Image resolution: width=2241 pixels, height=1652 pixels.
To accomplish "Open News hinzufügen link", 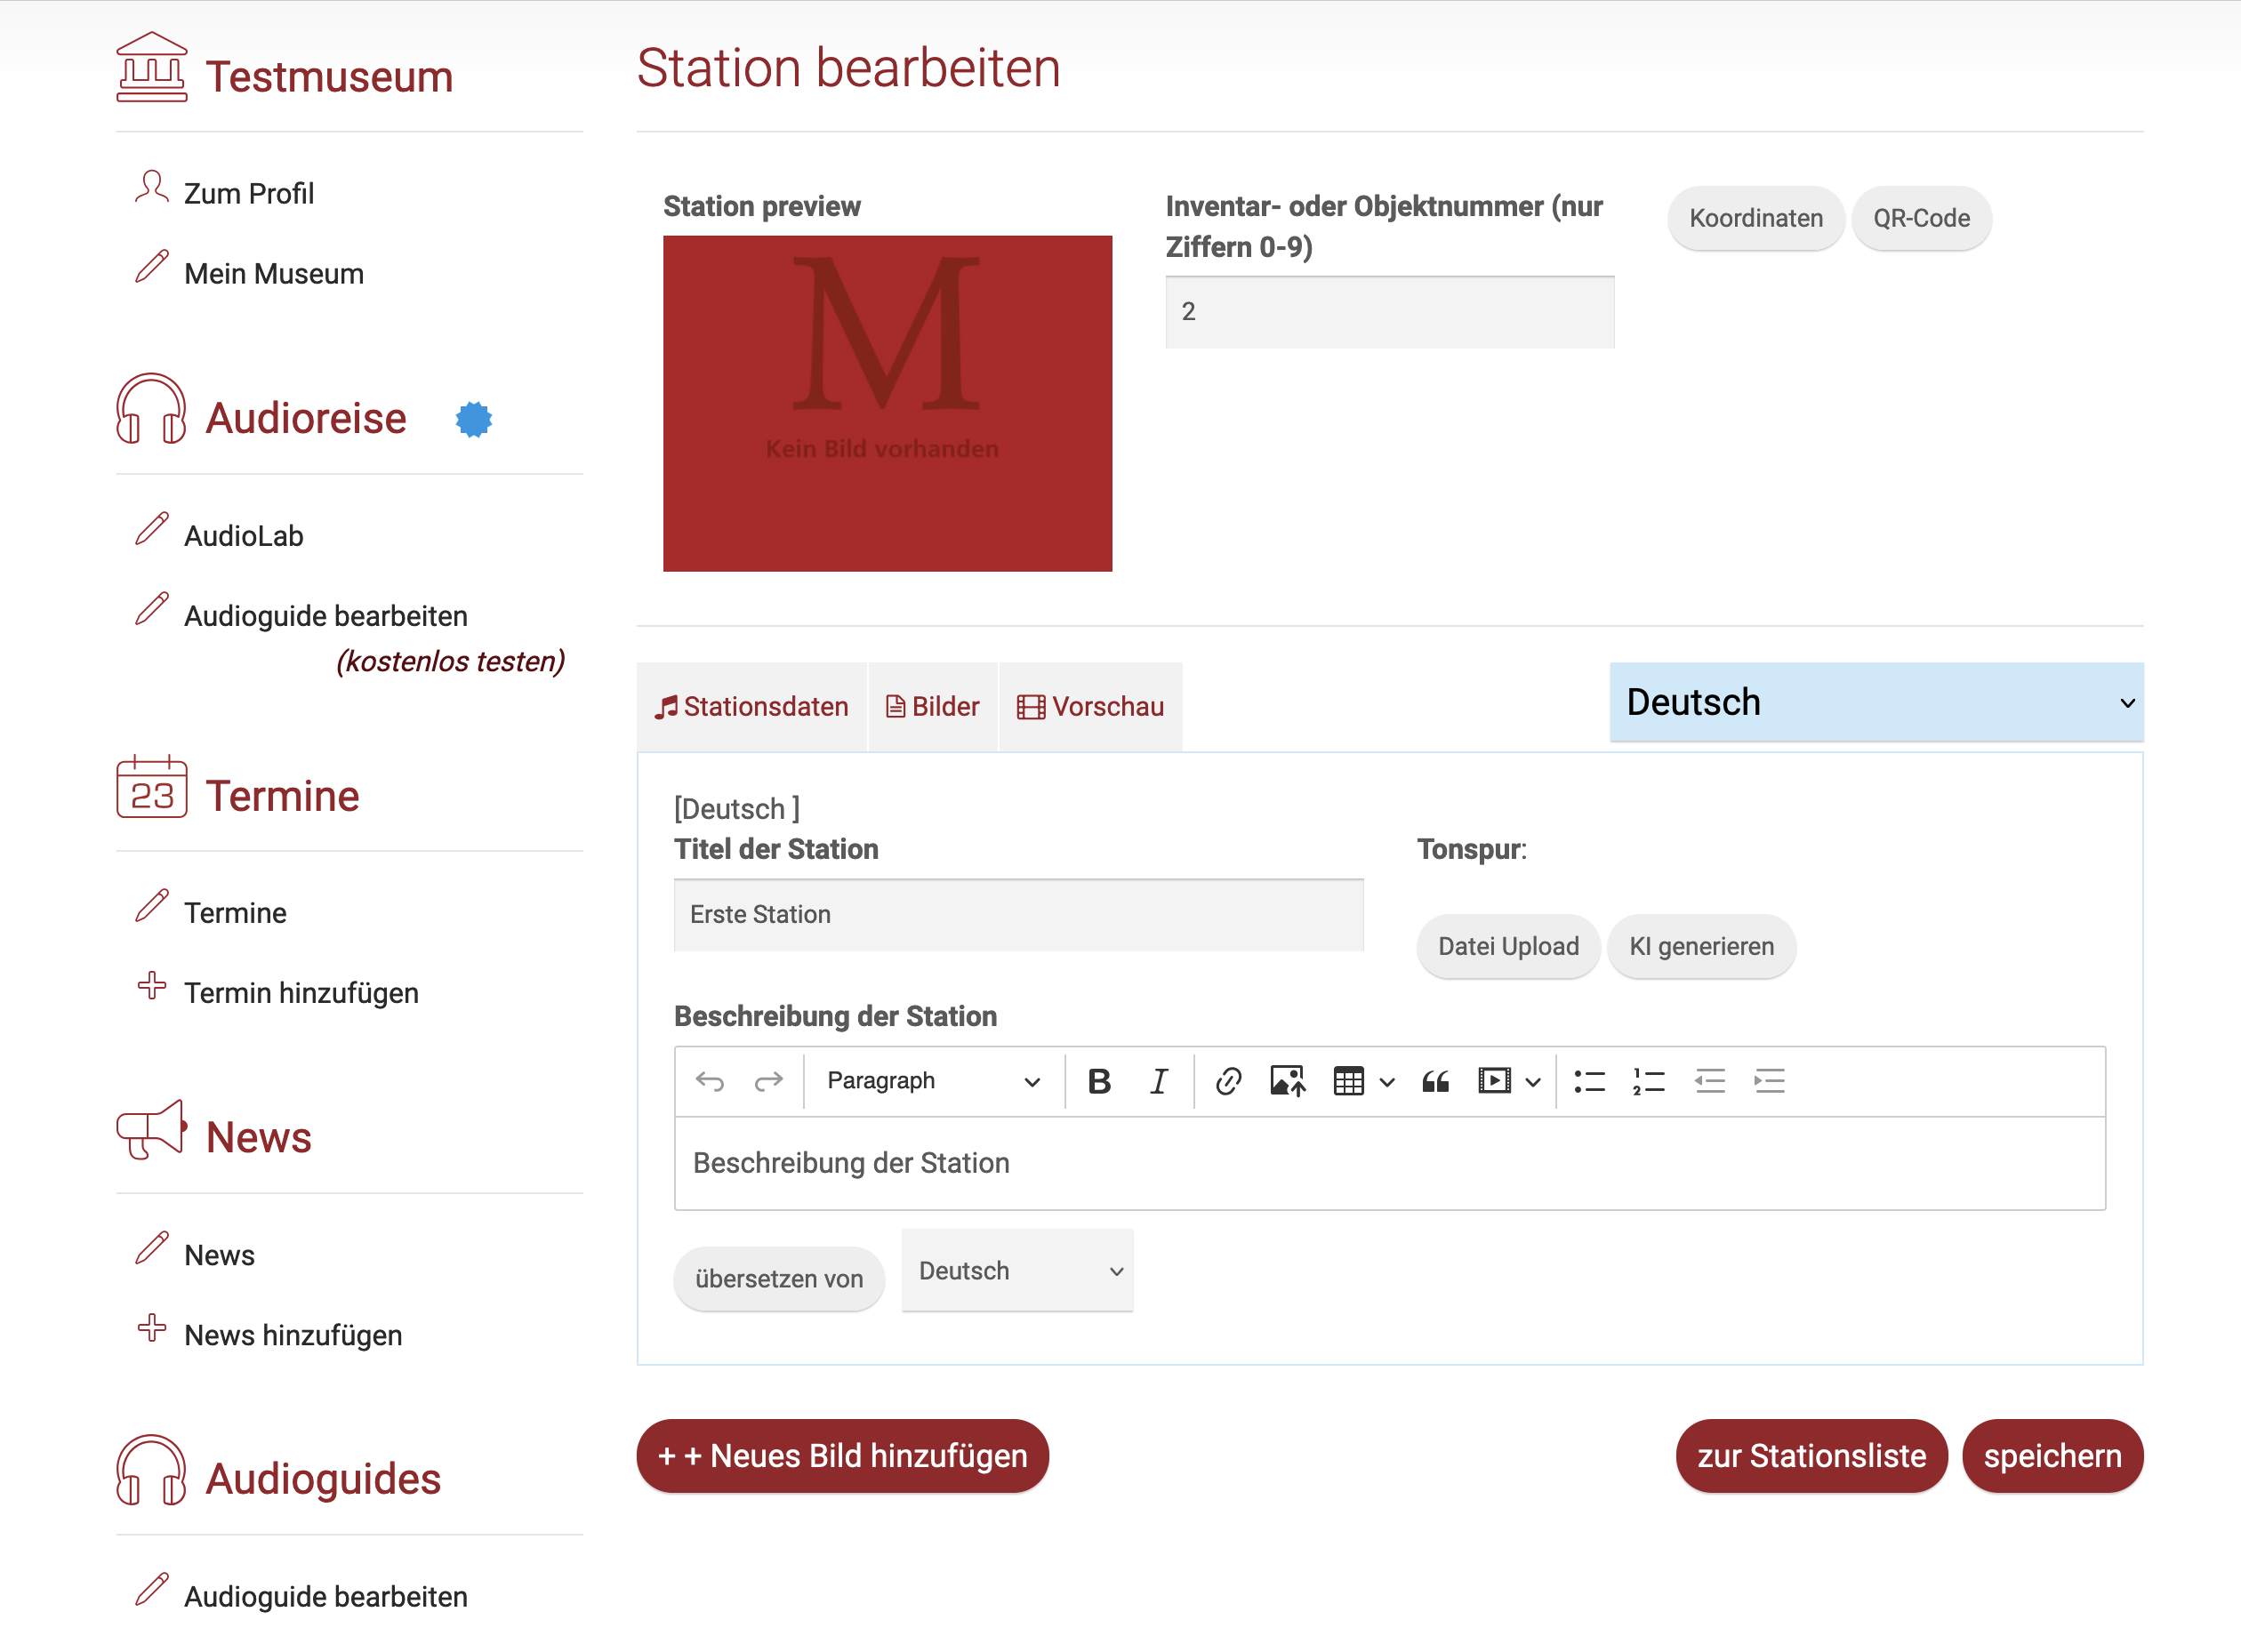I will point(293,1335).
